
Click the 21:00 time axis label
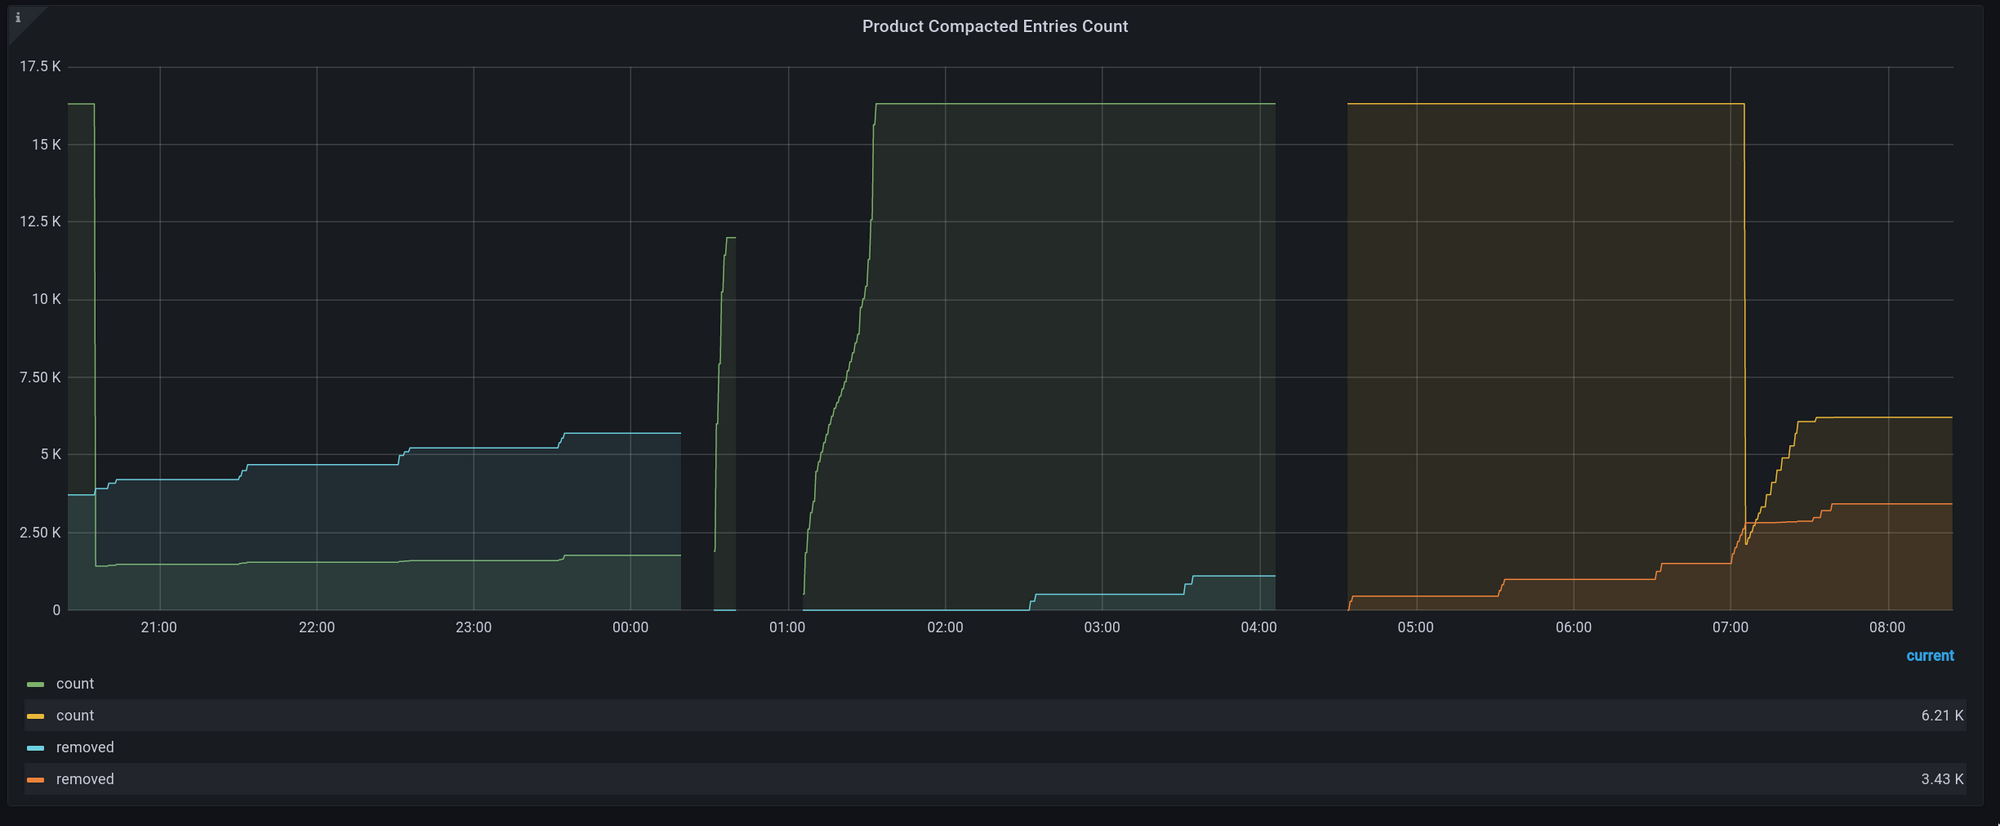click(x=159, y=628)
